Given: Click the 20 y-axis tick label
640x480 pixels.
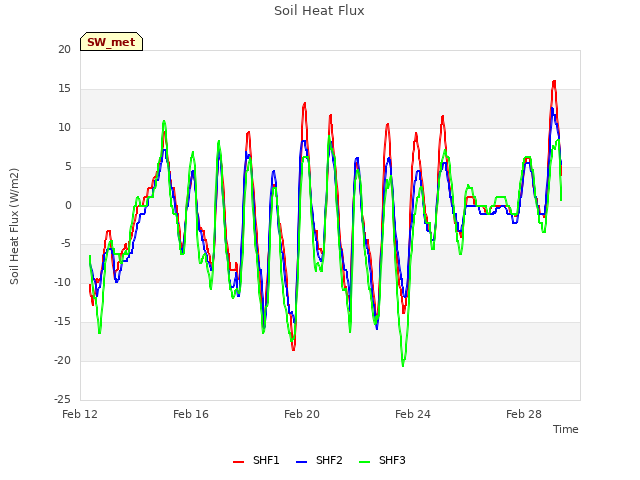Looking at the screenshot, I should pyautogui.click(x=64, y=49).
